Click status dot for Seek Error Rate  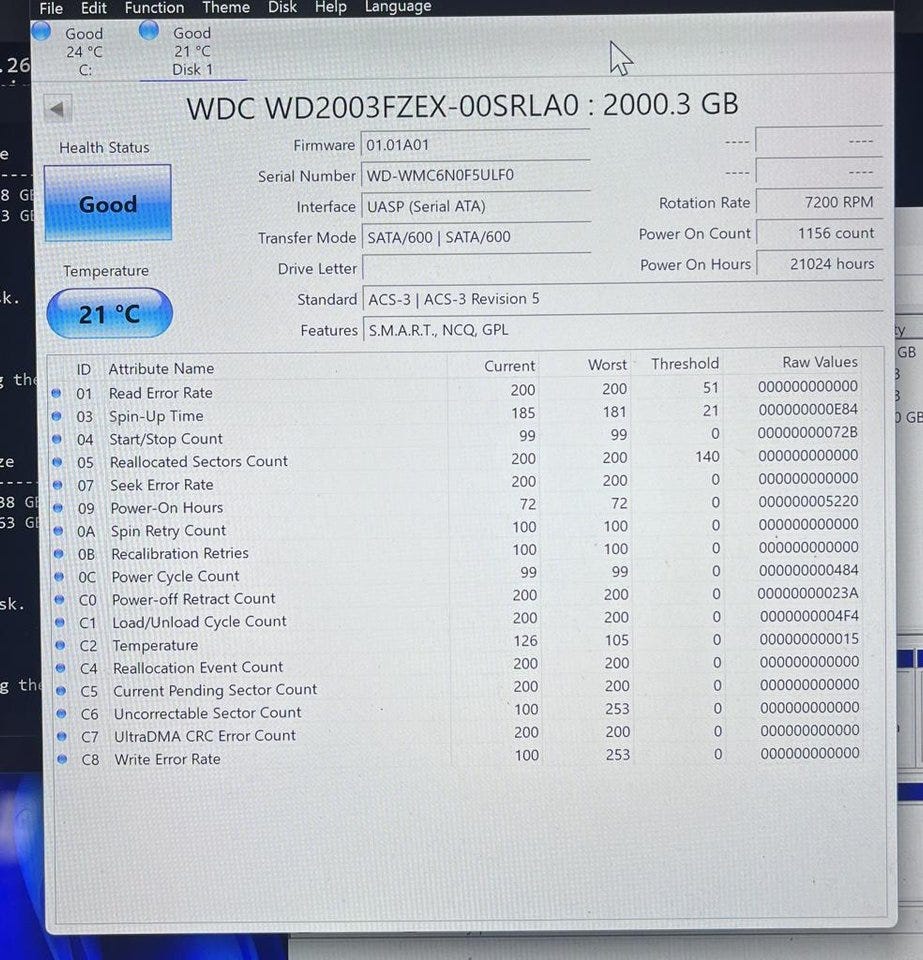pos(58,485)
